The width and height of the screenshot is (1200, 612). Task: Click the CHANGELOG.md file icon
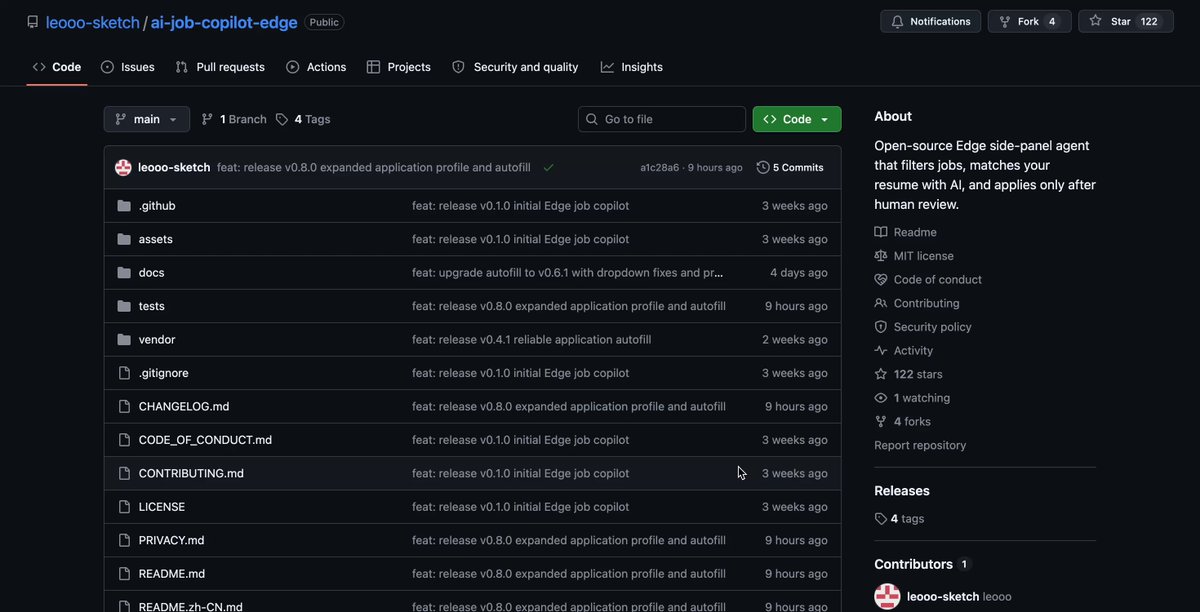pos(124,407)
